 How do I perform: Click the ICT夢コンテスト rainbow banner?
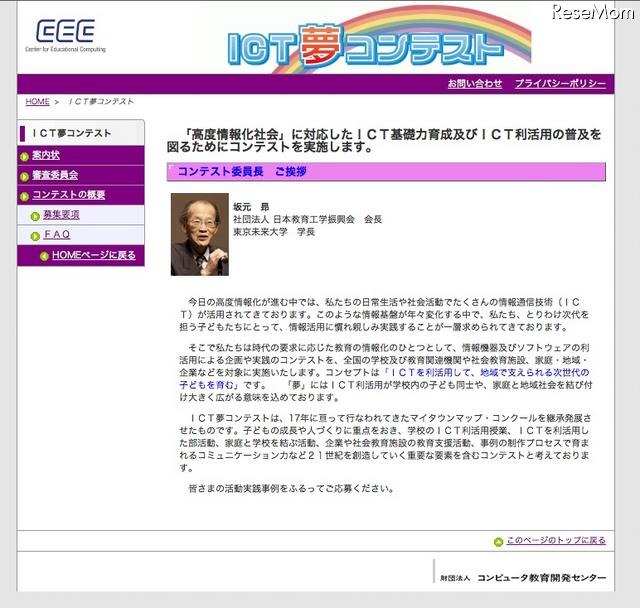[x=378, y=41]
